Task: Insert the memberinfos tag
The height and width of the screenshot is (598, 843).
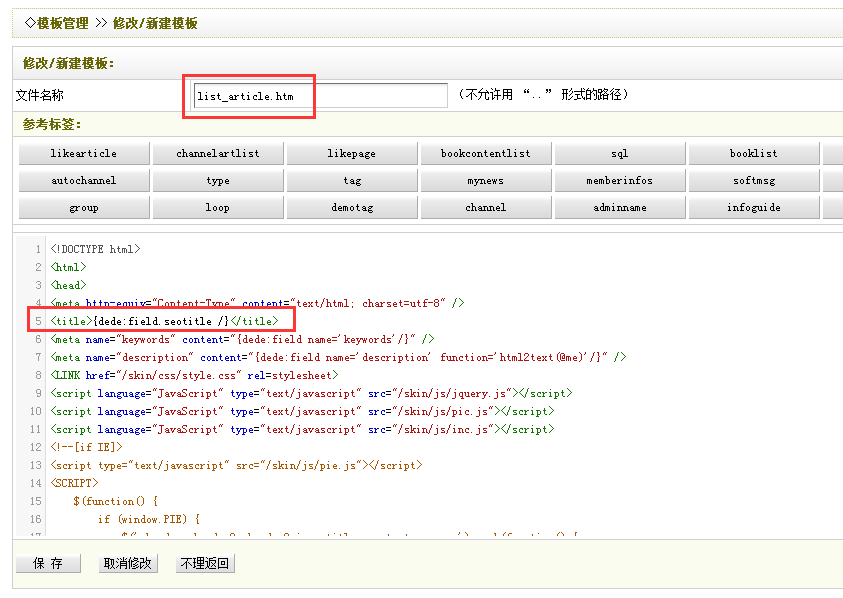Action: tap(620, 180)
